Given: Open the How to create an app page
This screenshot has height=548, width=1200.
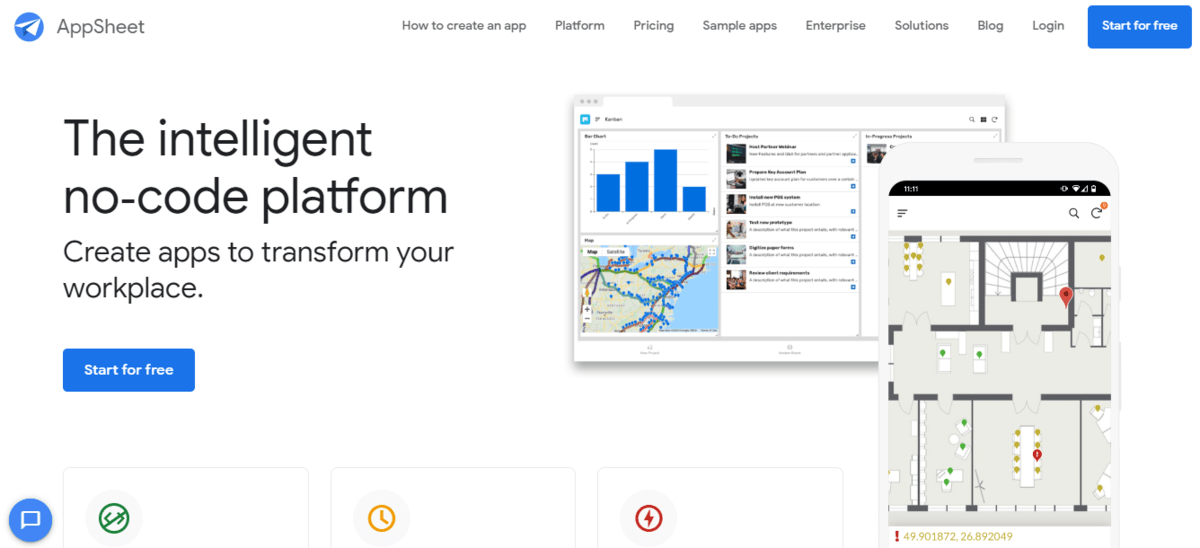Looking at the screenshot, I should (464, 26).
